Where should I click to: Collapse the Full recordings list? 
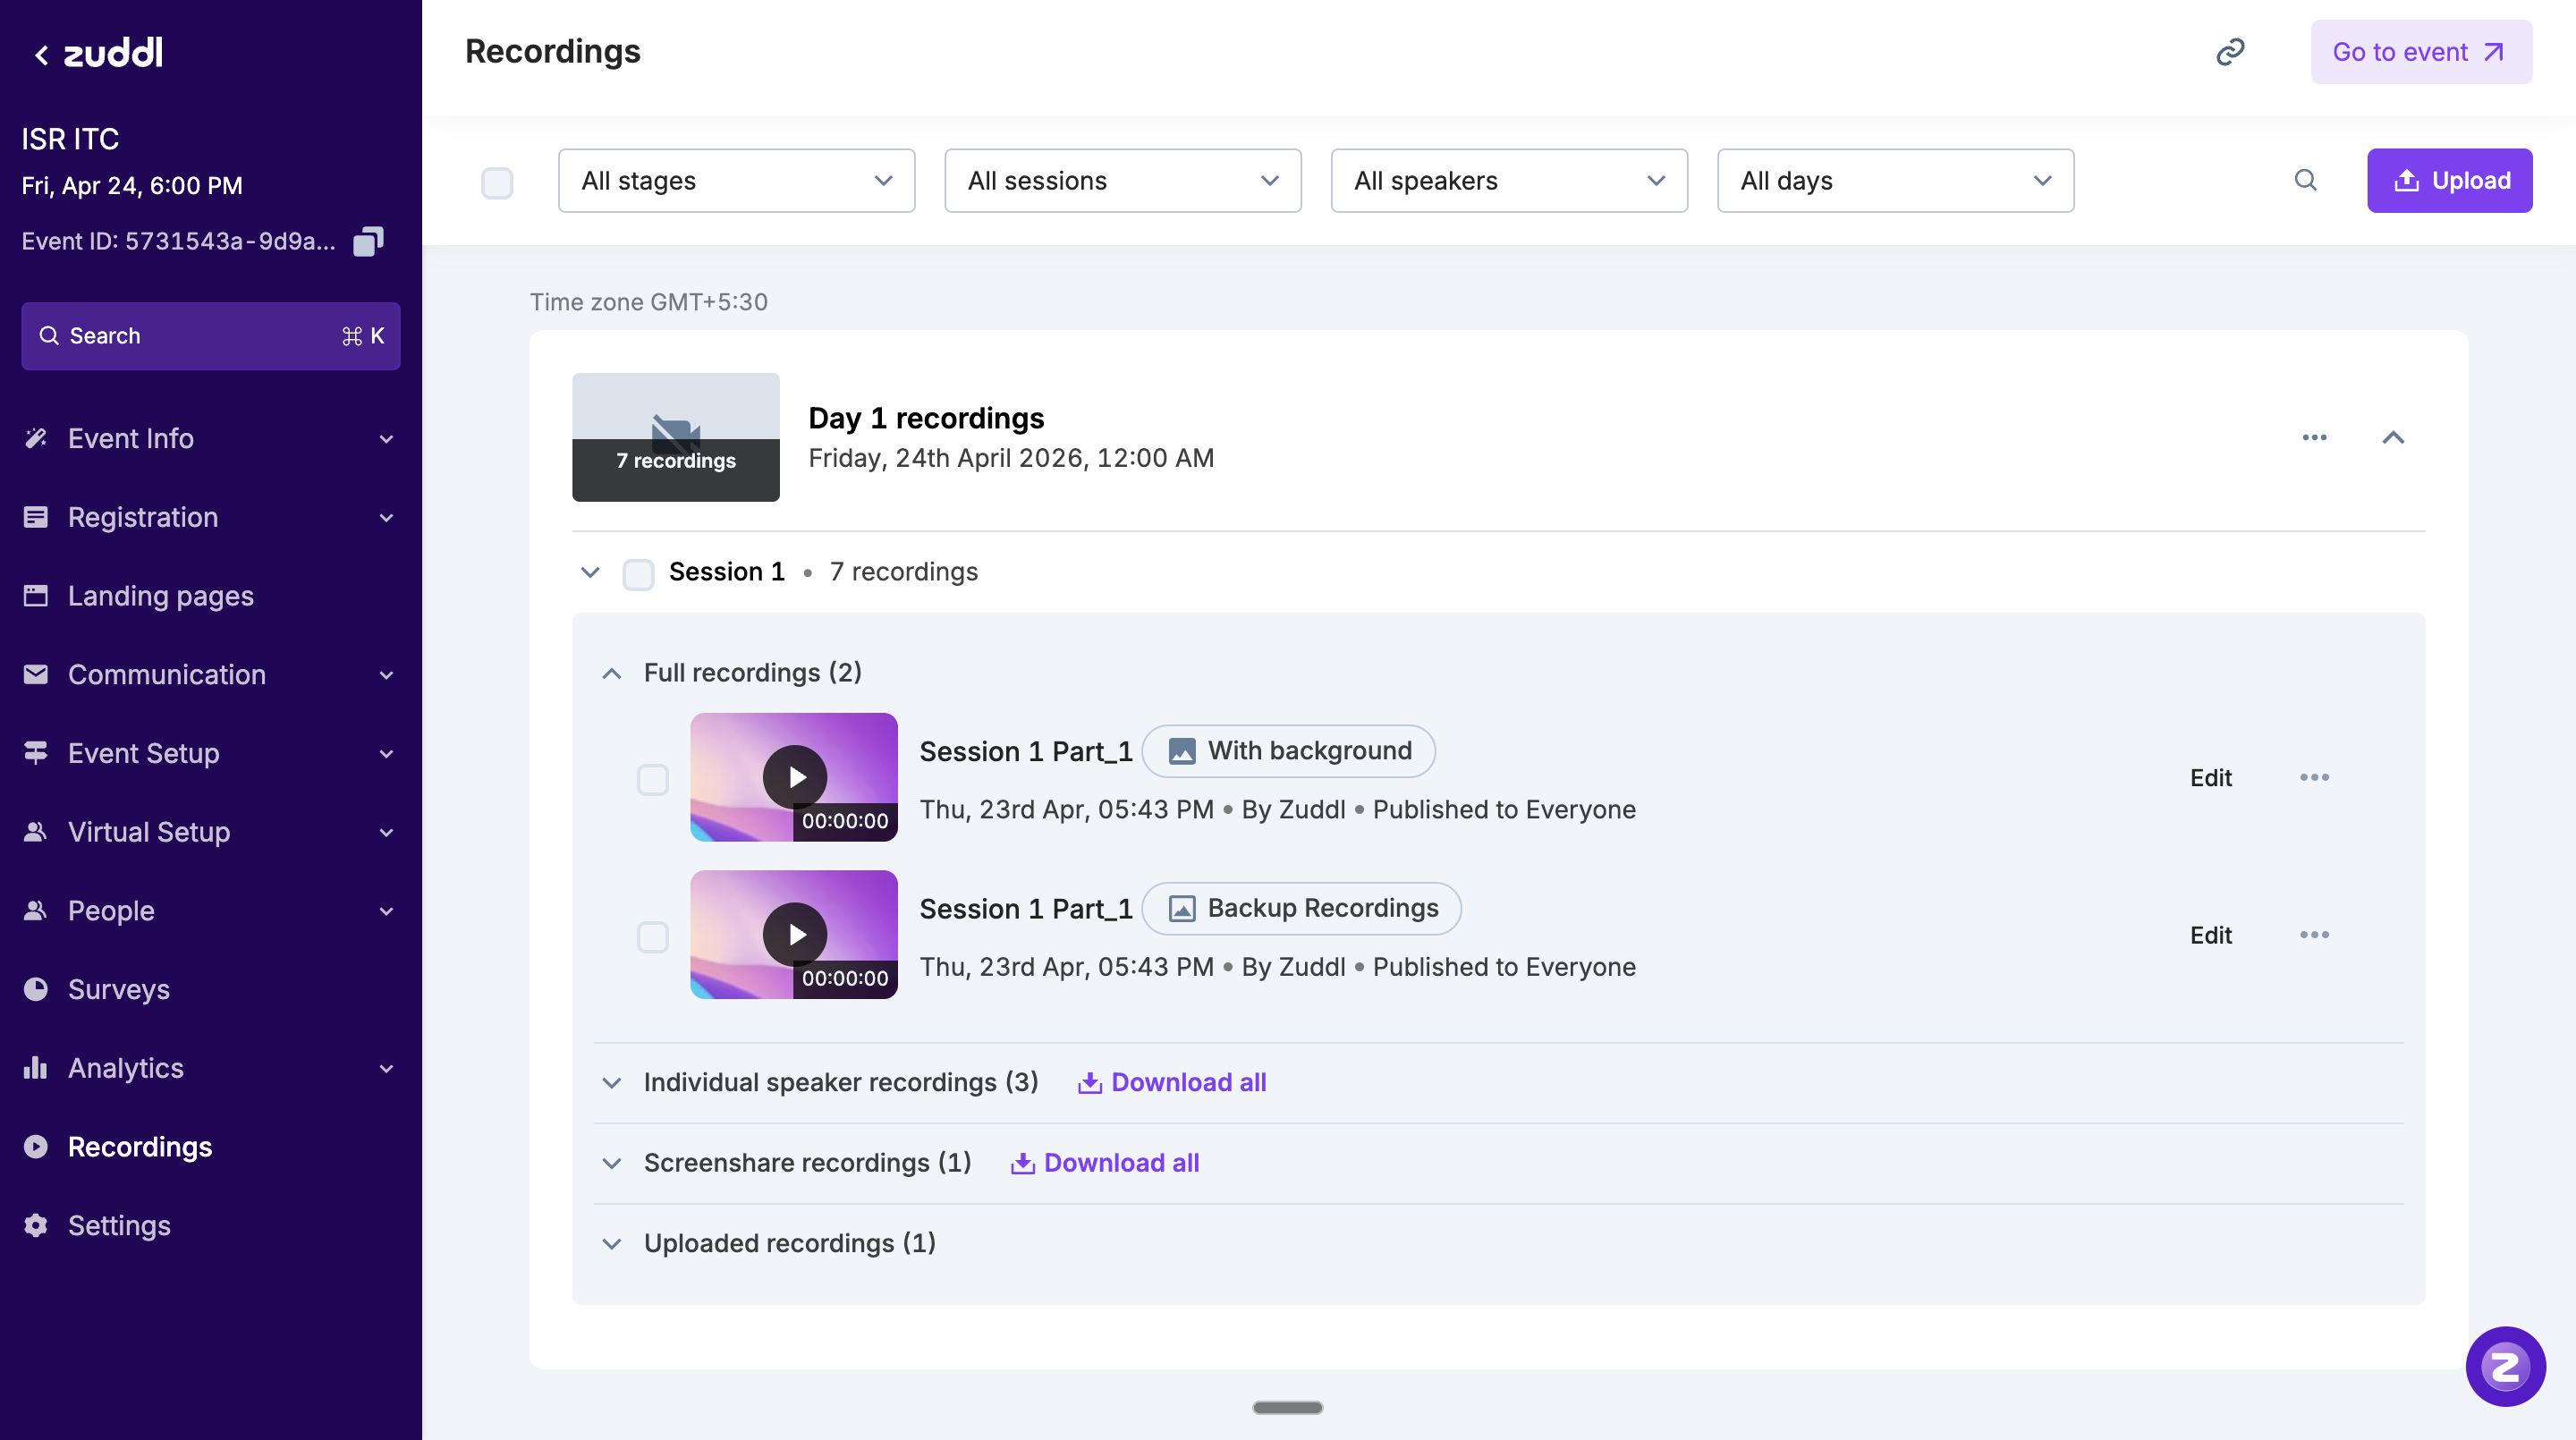[x=611, y=673]
